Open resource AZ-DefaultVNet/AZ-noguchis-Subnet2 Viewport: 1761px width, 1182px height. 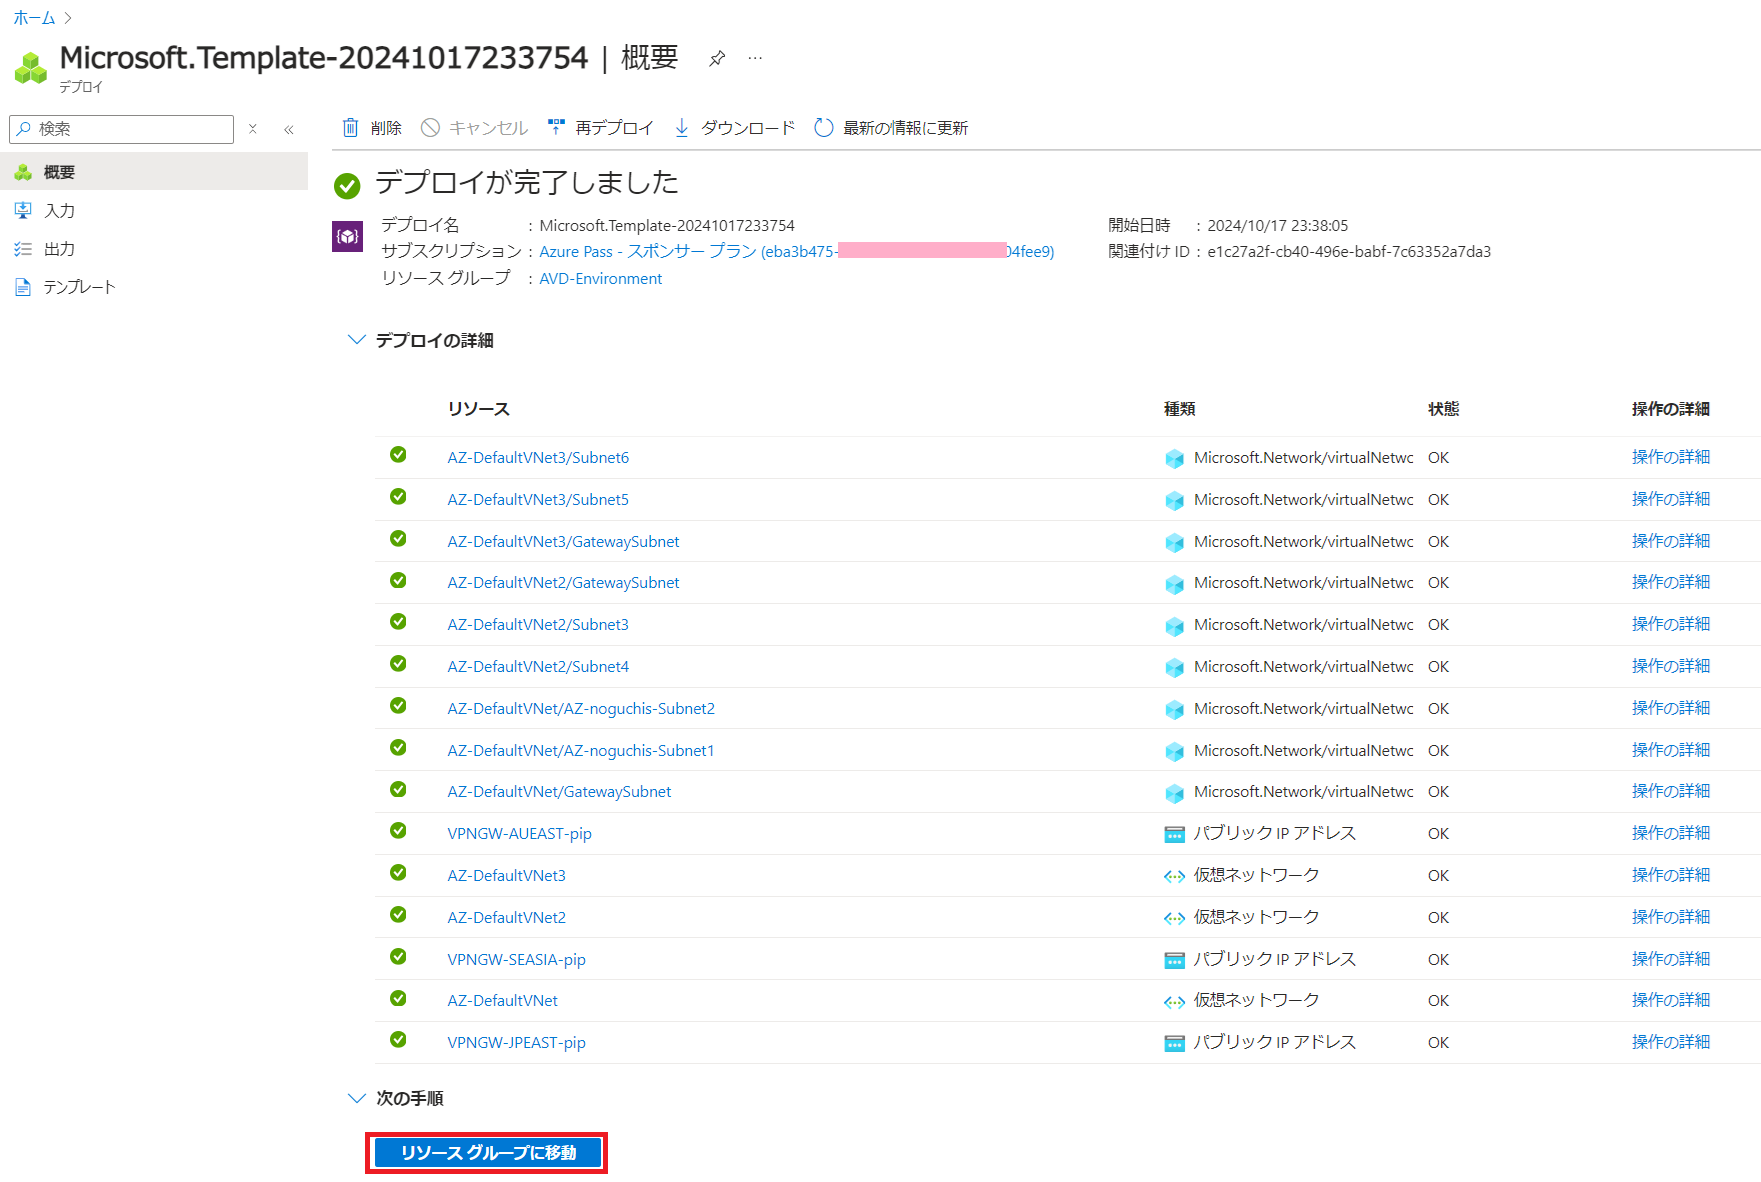[x=581, y=708]
